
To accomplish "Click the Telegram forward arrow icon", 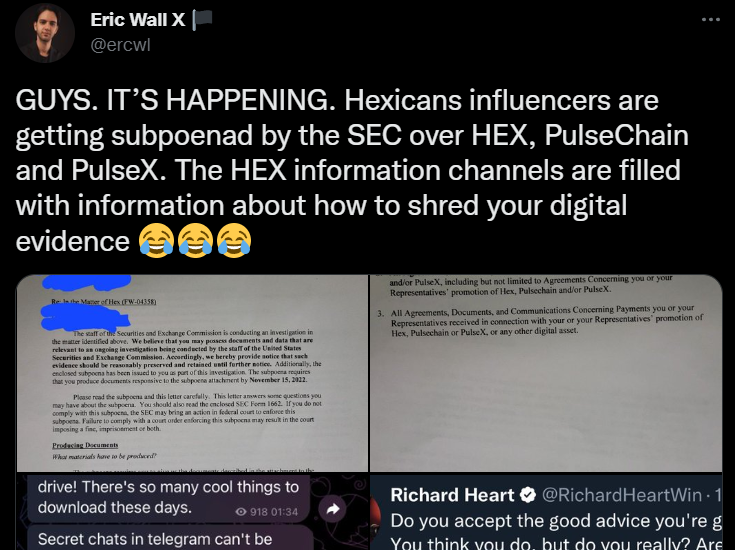I will tap(332, 509).
